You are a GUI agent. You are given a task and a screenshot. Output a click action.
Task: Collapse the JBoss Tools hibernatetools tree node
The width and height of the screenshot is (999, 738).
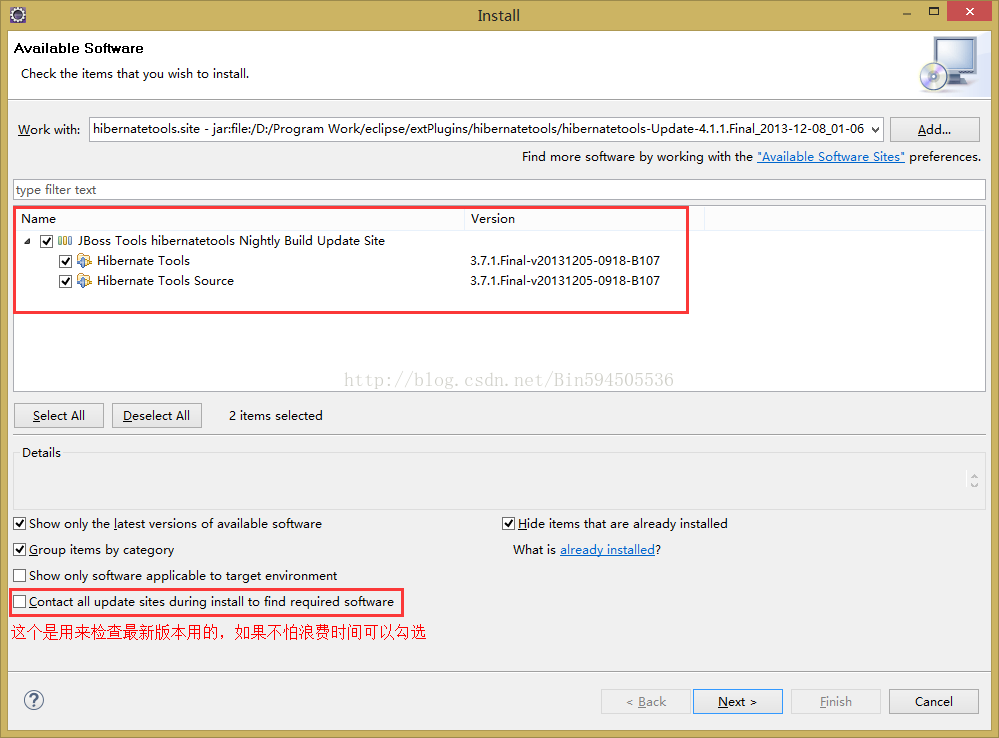click(x=27, y=242)
